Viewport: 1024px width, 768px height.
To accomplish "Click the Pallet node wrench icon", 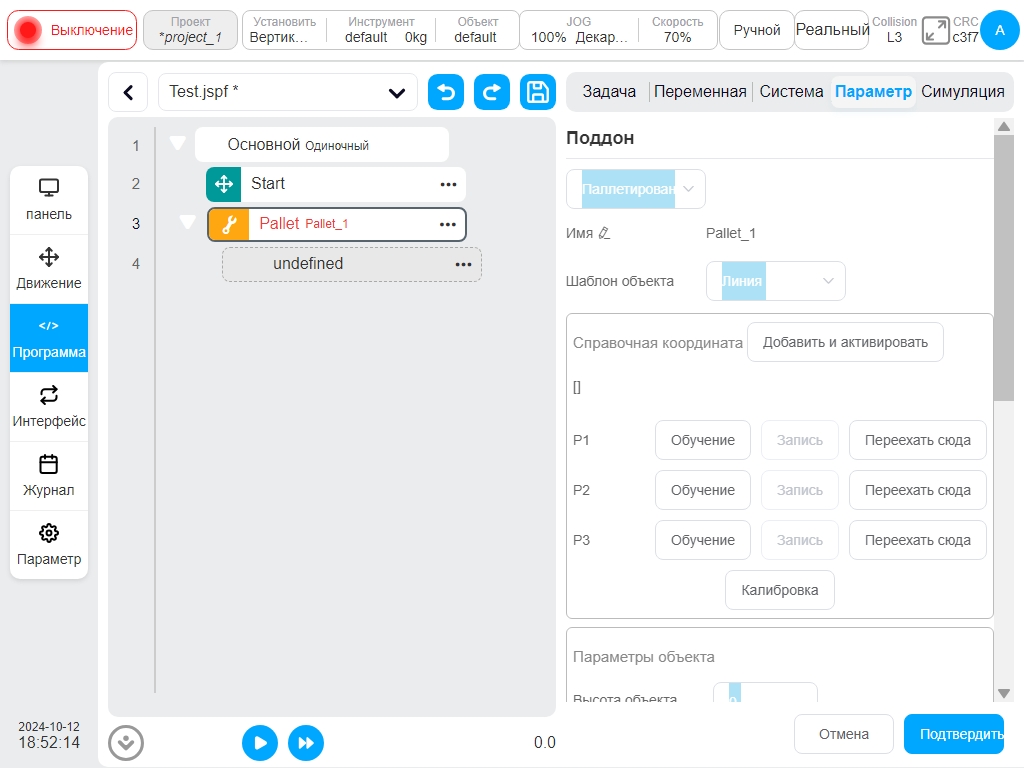I will 229,225.
